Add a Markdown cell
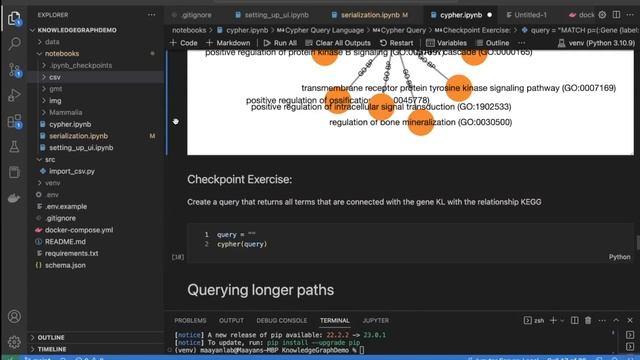 [x=228, y=43]
